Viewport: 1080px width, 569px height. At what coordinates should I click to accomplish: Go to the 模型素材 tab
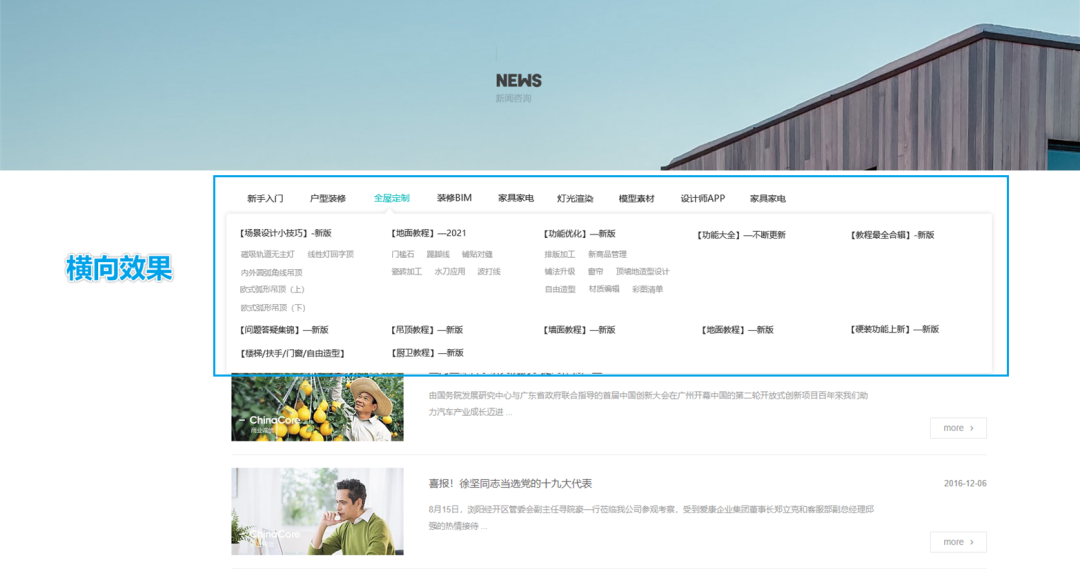tap(636, 199)
